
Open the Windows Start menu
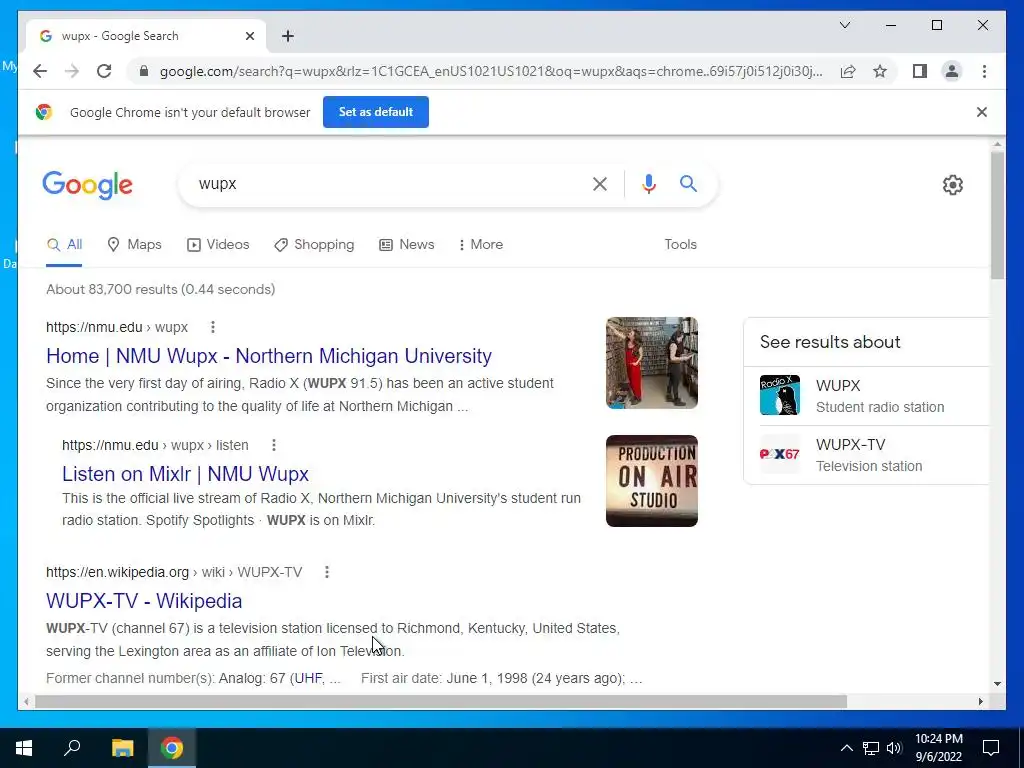[x=24, y=748]
